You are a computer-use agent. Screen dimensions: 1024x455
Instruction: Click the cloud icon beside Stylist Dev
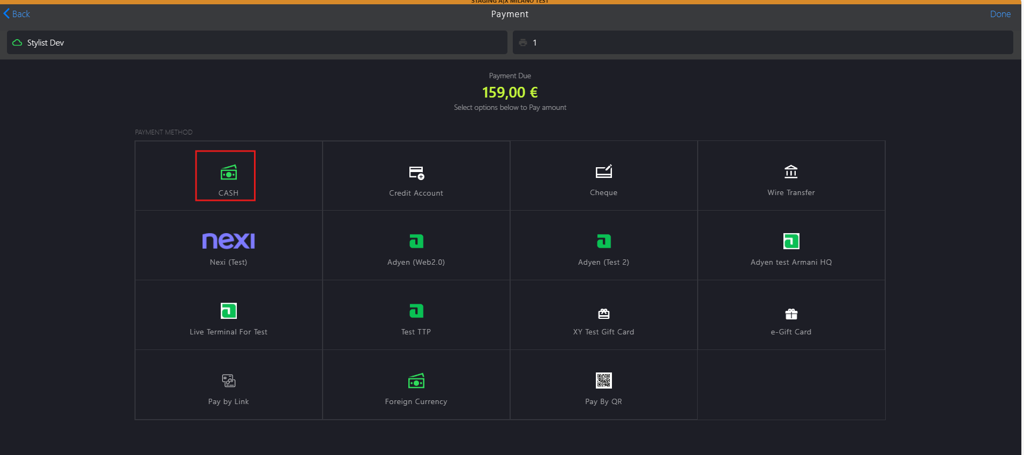[17, 42]
